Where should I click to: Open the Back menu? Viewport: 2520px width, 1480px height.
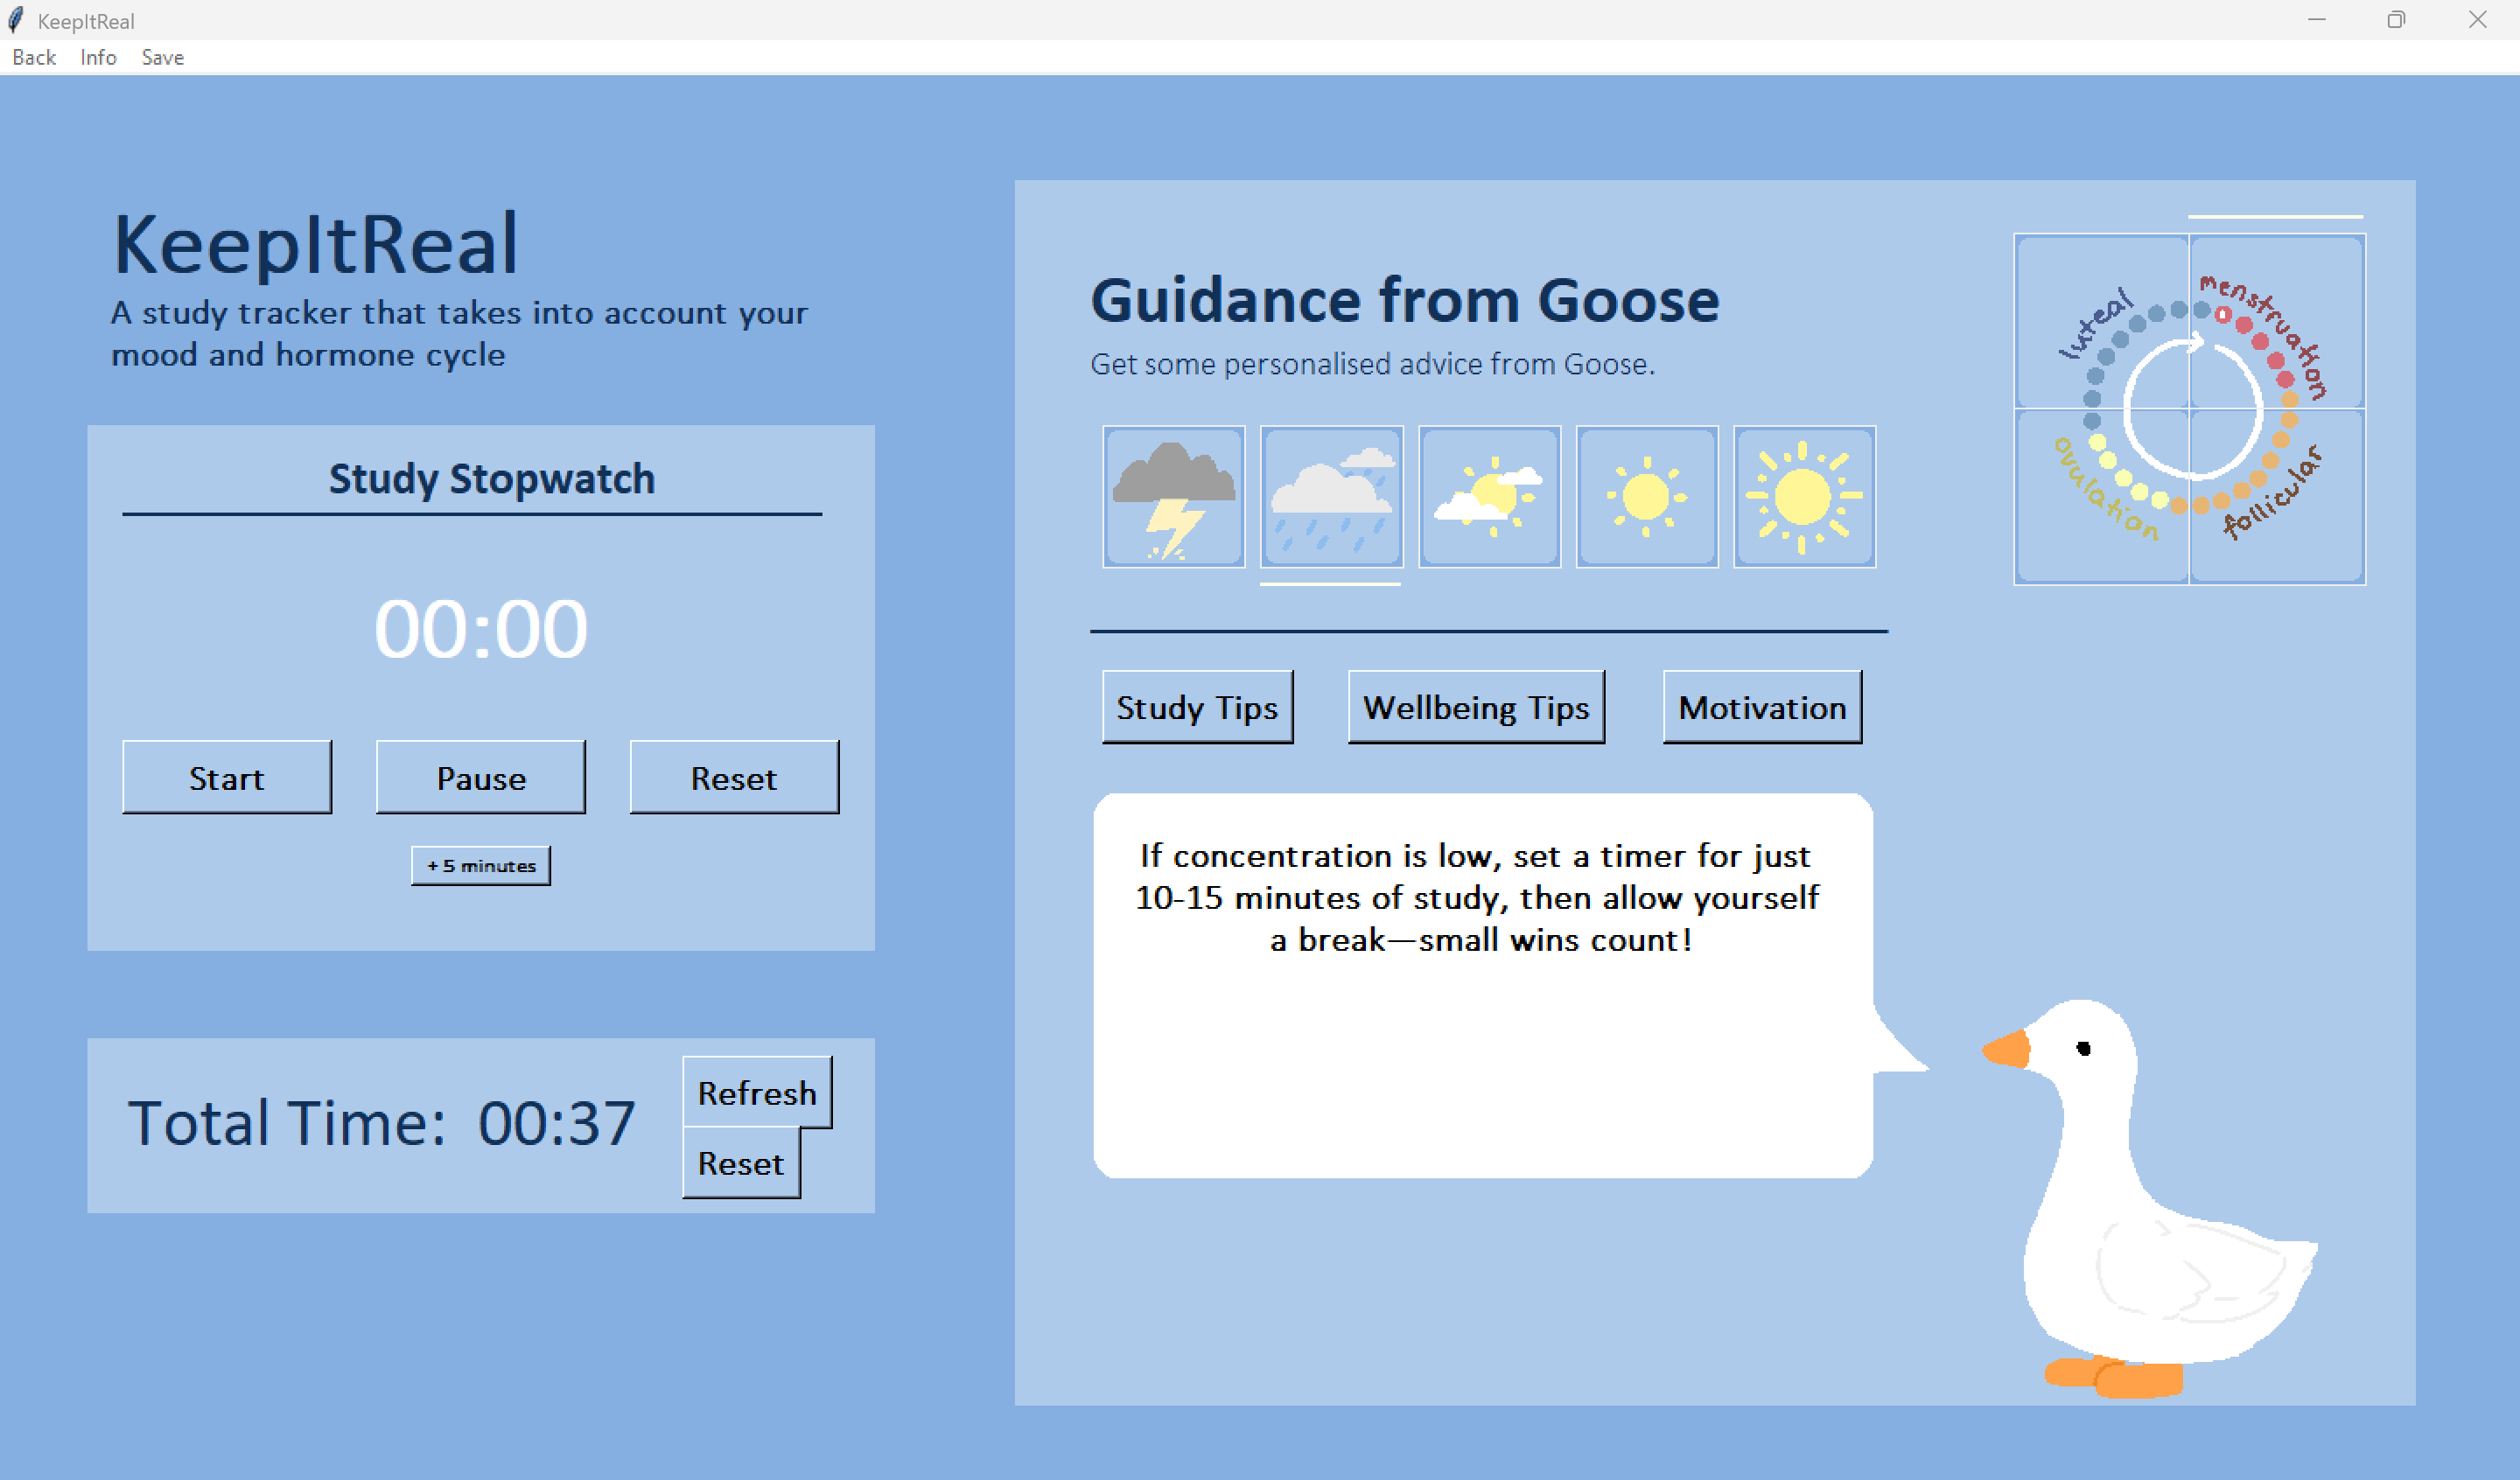pos(34,58)
